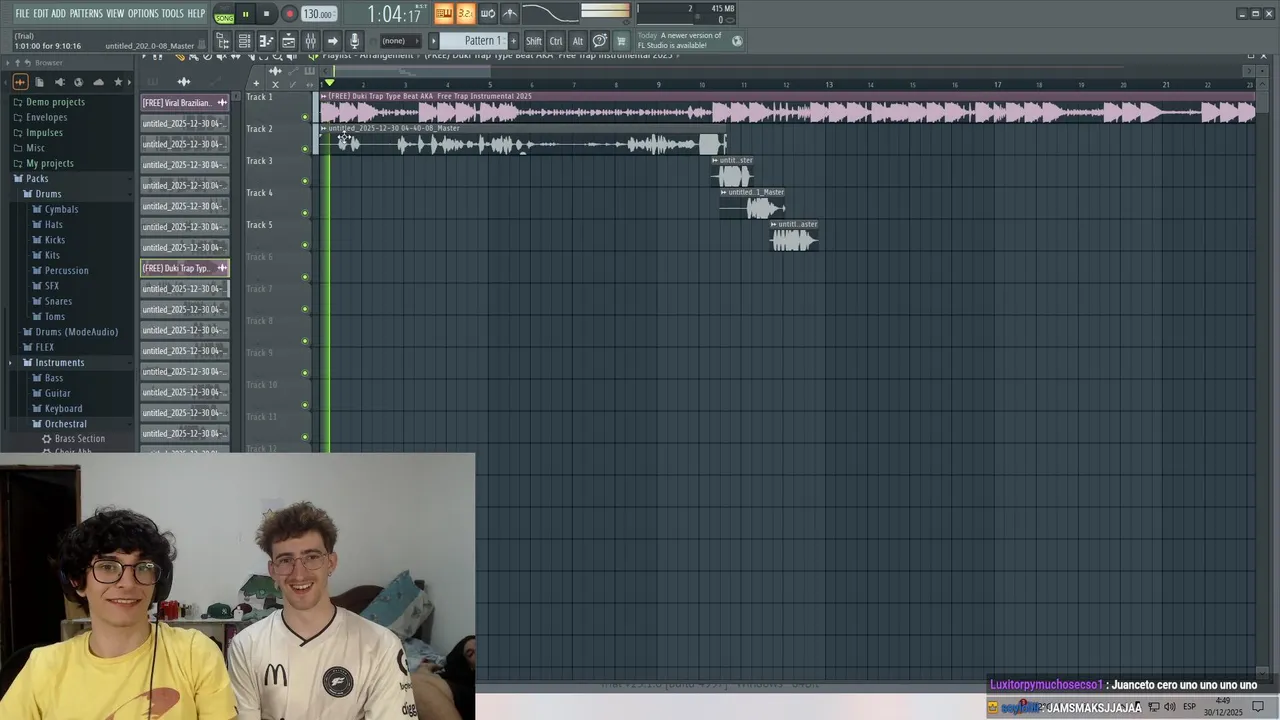Screen dimensions: 1280x720
Task: Open the Mixer from toolbar
Action: click(310, 41)
